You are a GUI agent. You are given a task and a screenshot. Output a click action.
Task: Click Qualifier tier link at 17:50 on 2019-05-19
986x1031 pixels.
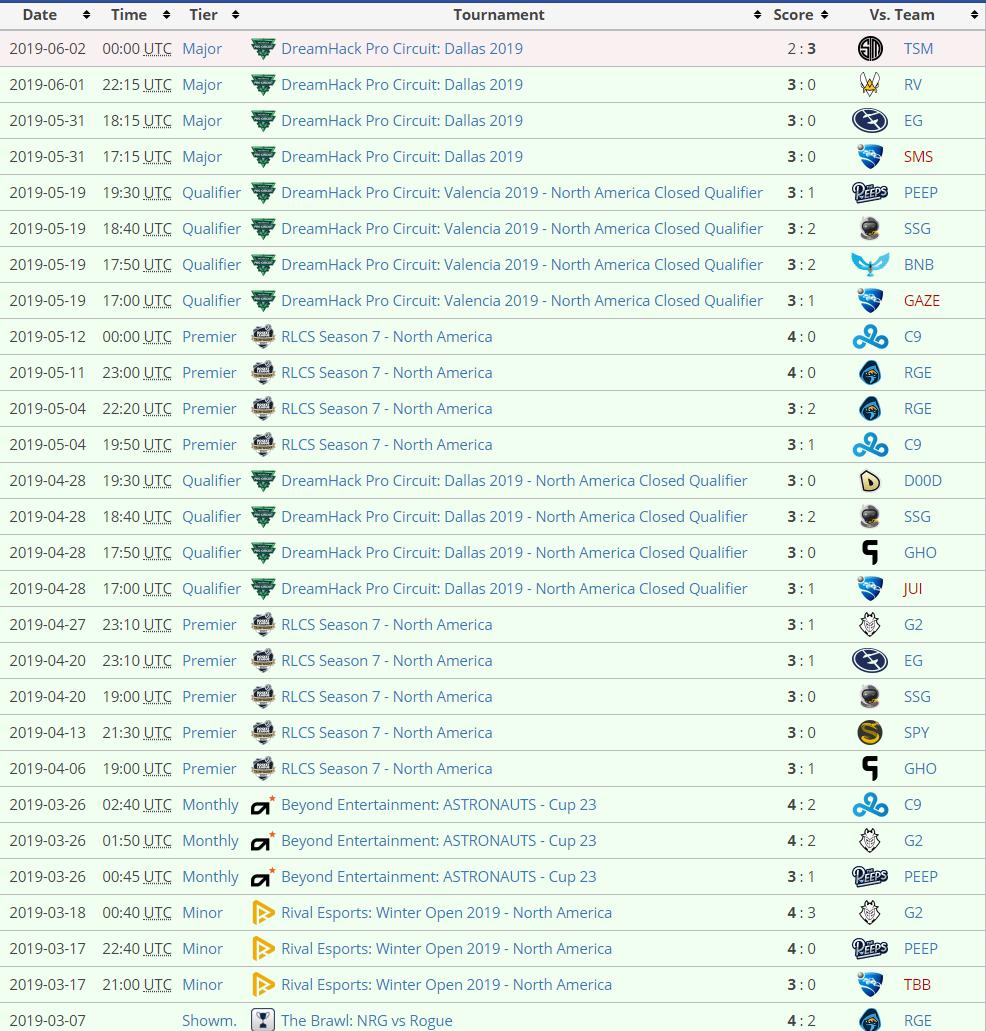[212, 265]
